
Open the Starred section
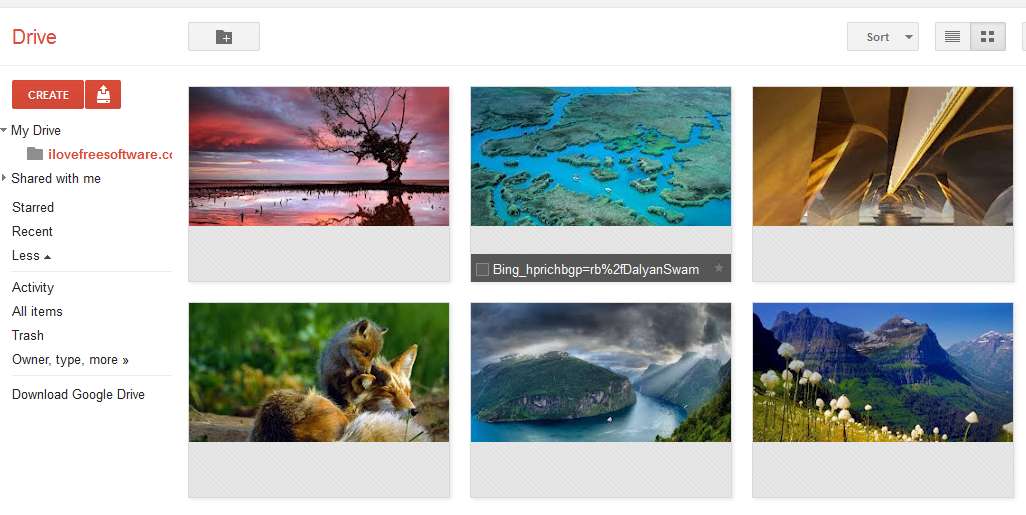tap(33, 207)
